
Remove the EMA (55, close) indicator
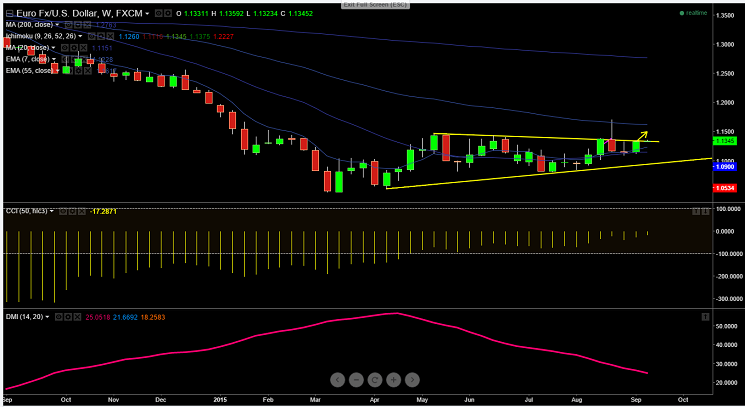click(87, 70)
